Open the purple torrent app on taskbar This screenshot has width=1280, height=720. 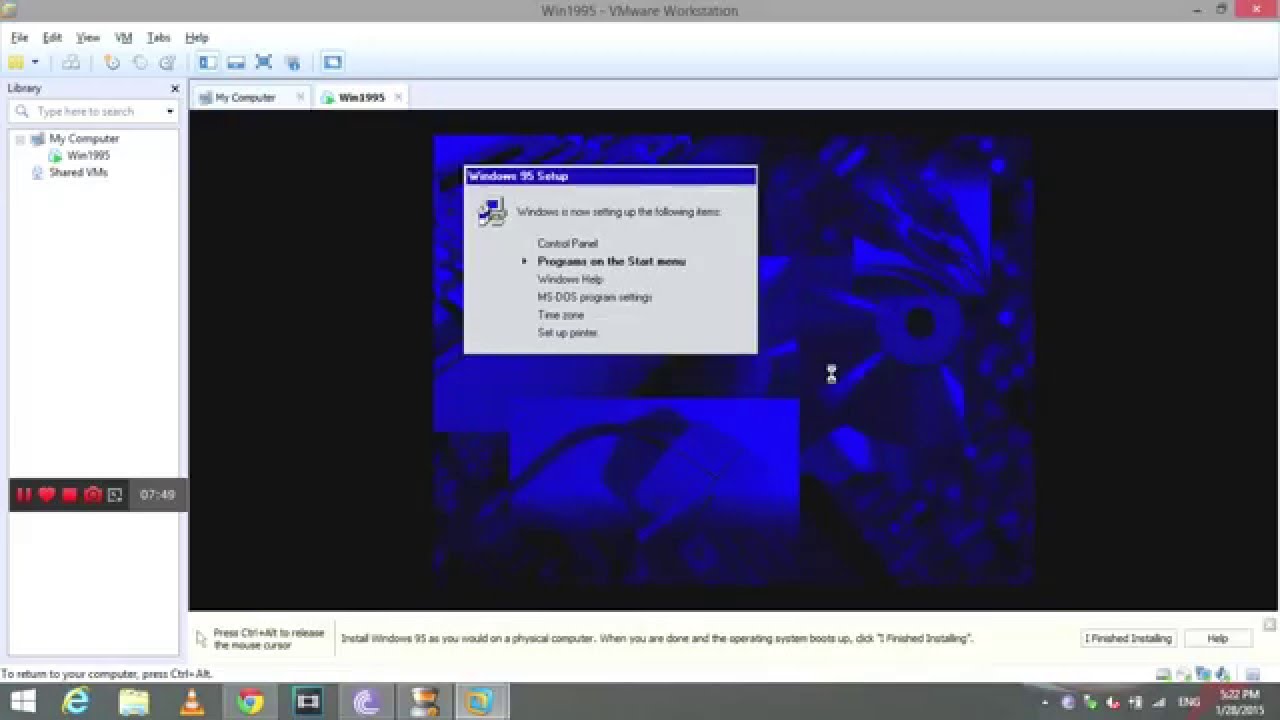click(366, 702)
